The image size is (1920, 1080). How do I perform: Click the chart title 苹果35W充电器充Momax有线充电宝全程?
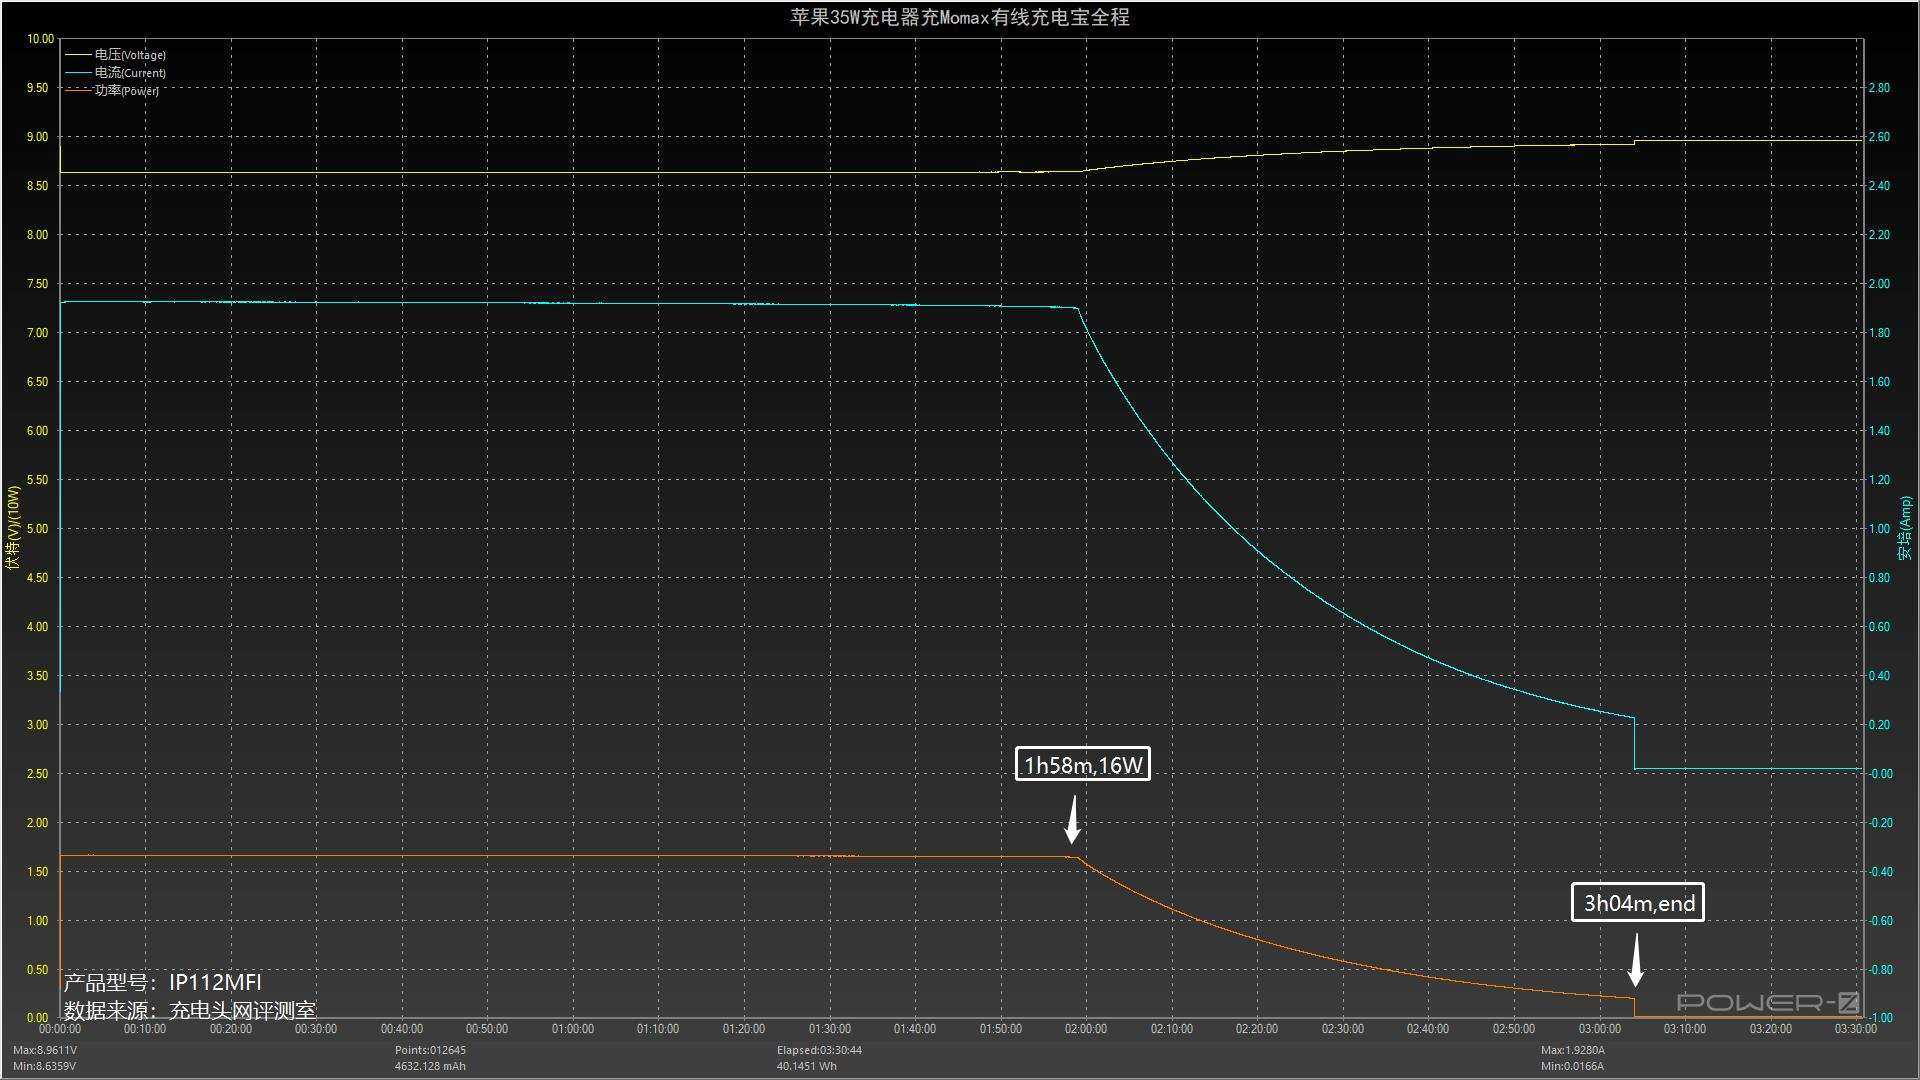[960, 17]
